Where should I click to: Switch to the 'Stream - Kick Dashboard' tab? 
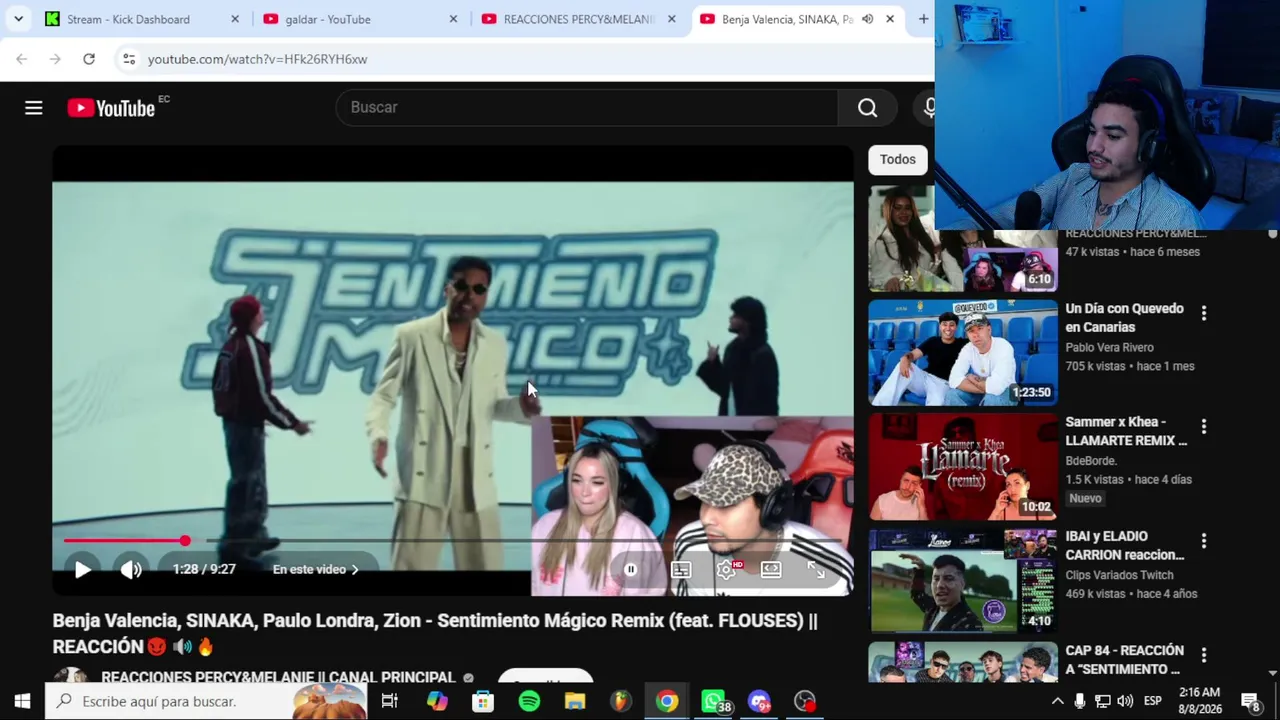(x=140, y=19)
